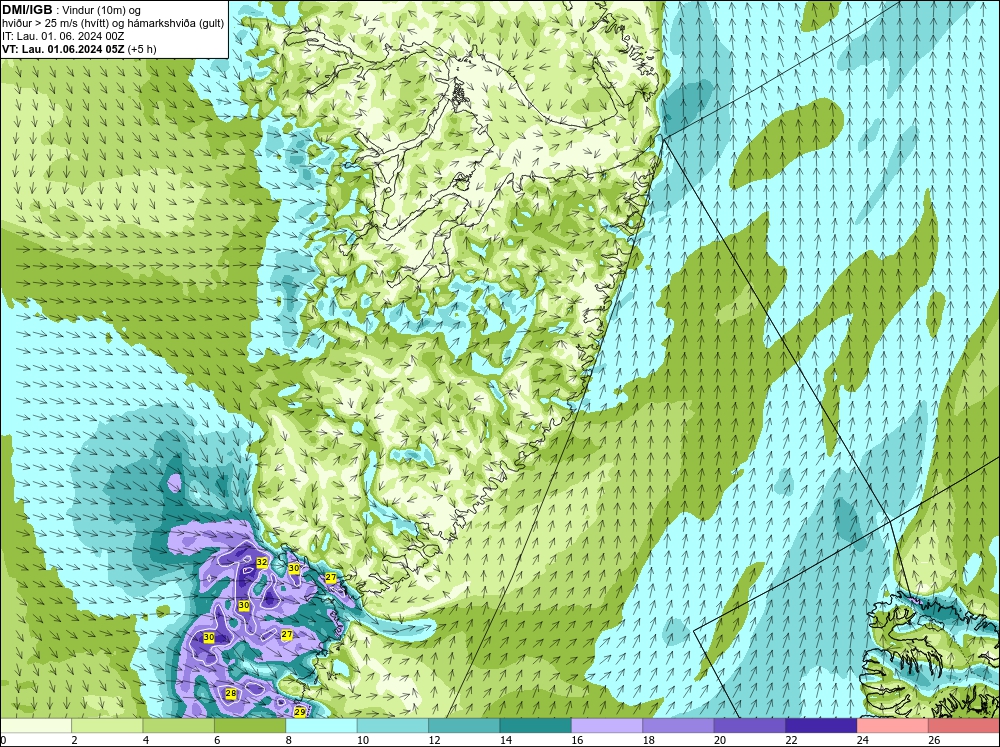Click the colorbar tick label 6
Screen dimensions: 1000x747
click(x=217, y=740)
